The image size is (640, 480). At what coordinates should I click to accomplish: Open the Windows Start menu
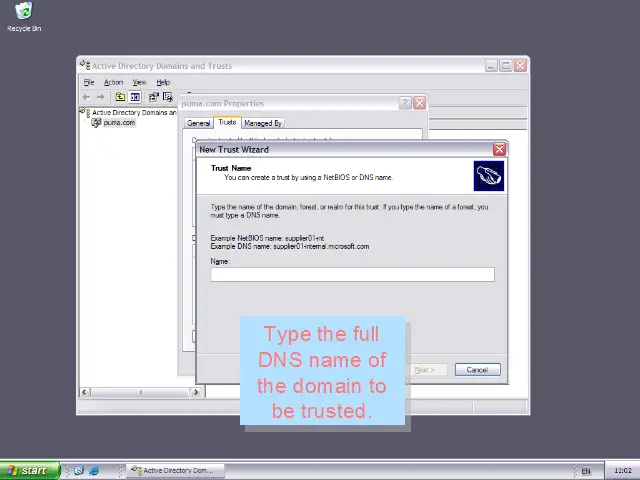point(29,471)
